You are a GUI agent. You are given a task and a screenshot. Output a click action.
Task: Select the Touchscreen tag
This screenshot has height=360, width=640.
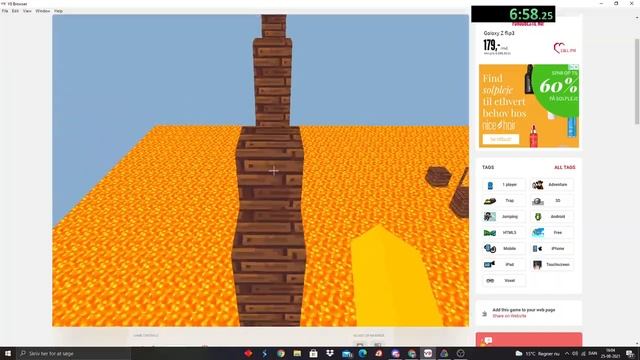(552, 265)
